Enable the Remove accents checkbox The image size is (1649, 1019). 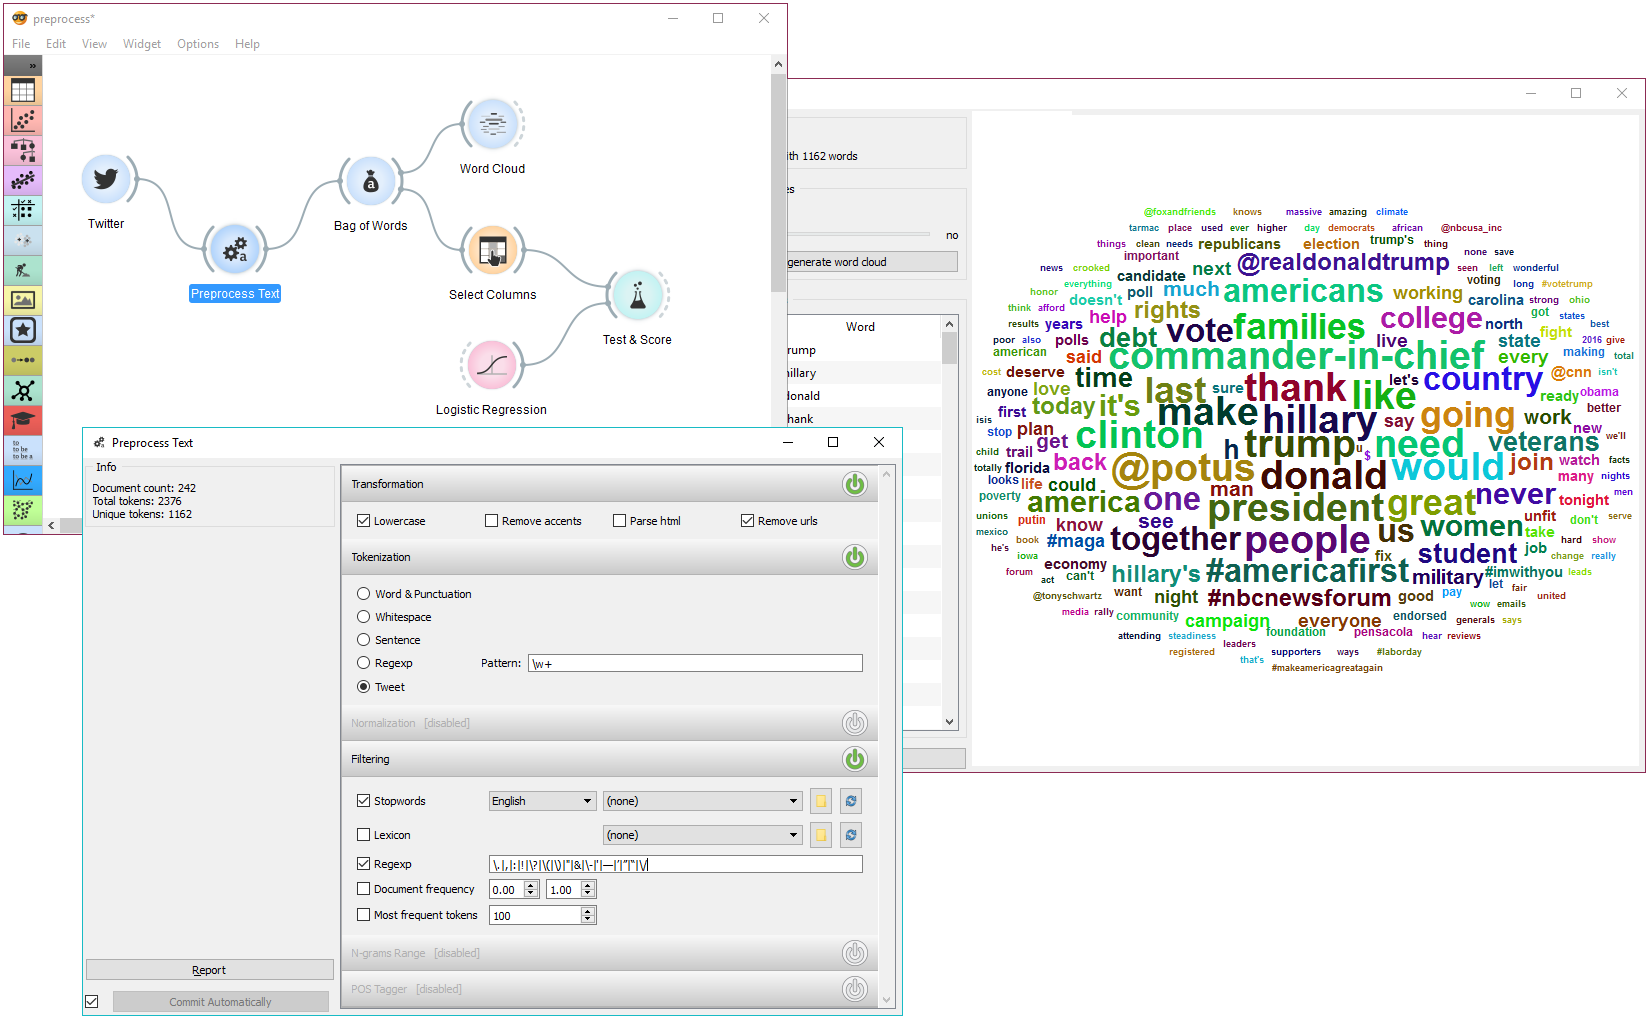492,521
